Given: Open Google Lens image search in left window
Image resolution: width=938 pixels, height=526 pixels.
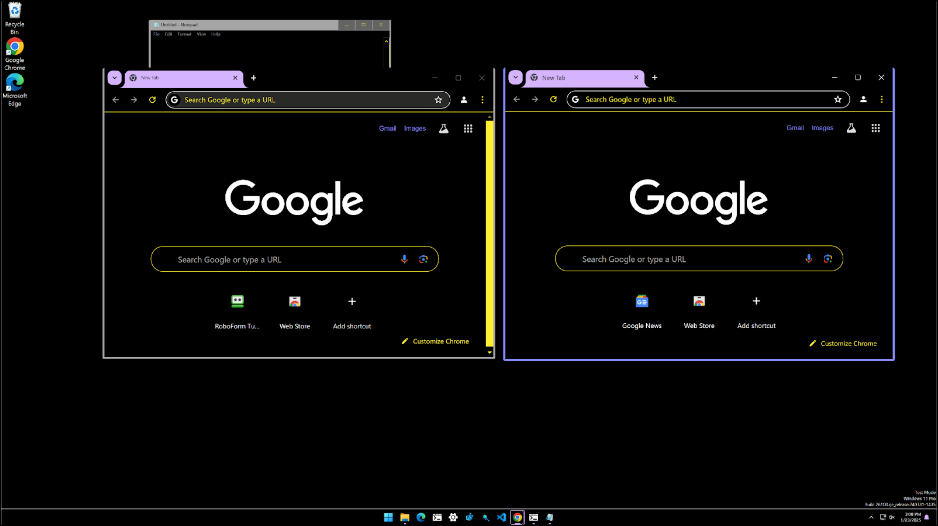Looking at the screenshot, I should coord(423,259).
